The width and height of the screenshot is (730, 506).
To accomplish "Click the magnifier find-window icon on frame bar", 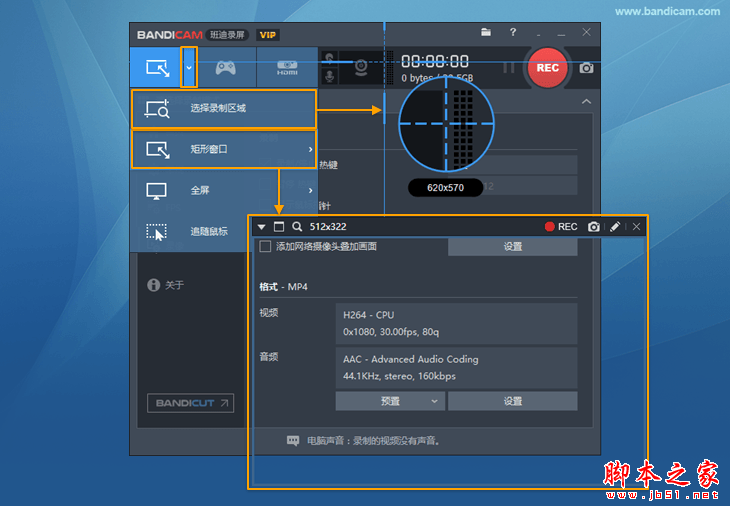I will [x=297, y=227].
